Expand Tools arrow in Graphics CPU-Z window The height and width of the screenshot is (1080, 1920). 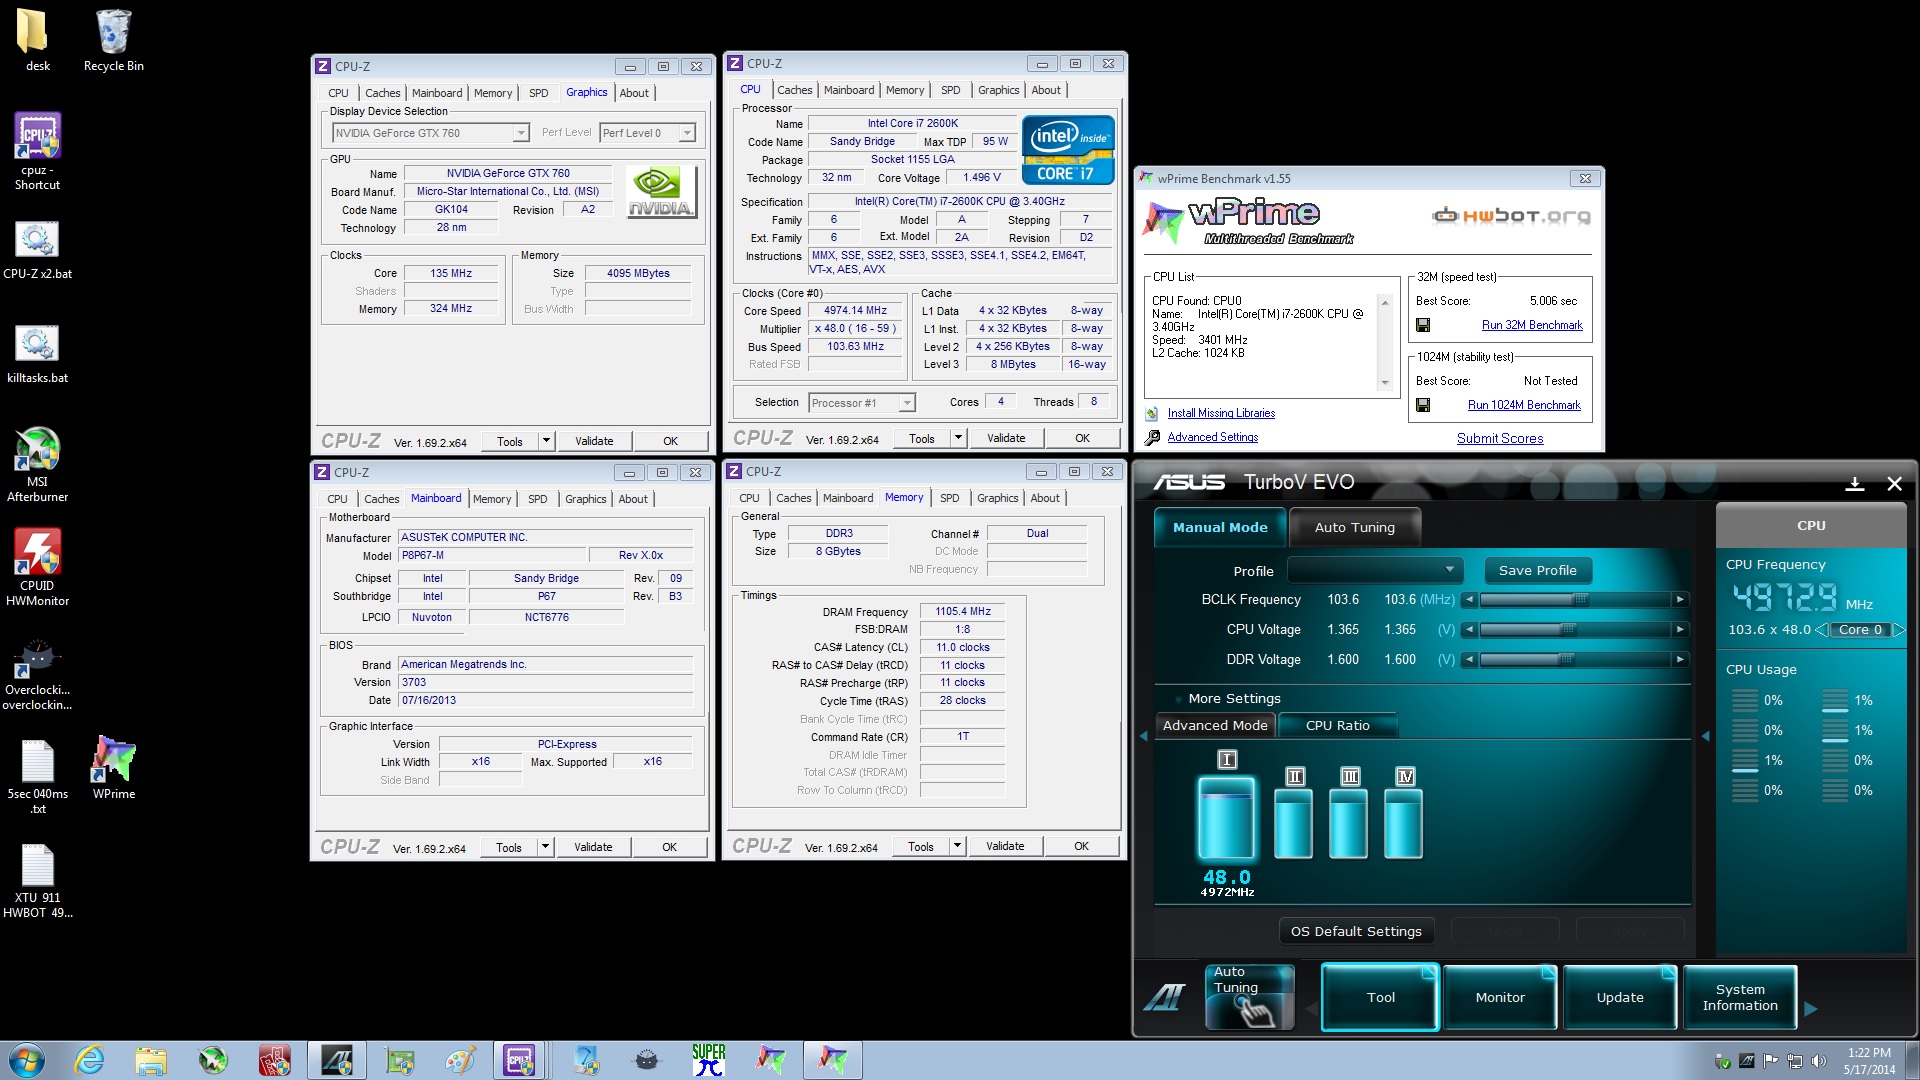tap(546, 441)
